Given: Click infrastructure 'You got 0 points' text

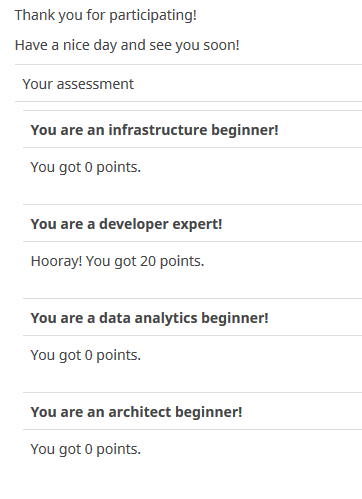Looking at the screenshot, I should point(86,167).
